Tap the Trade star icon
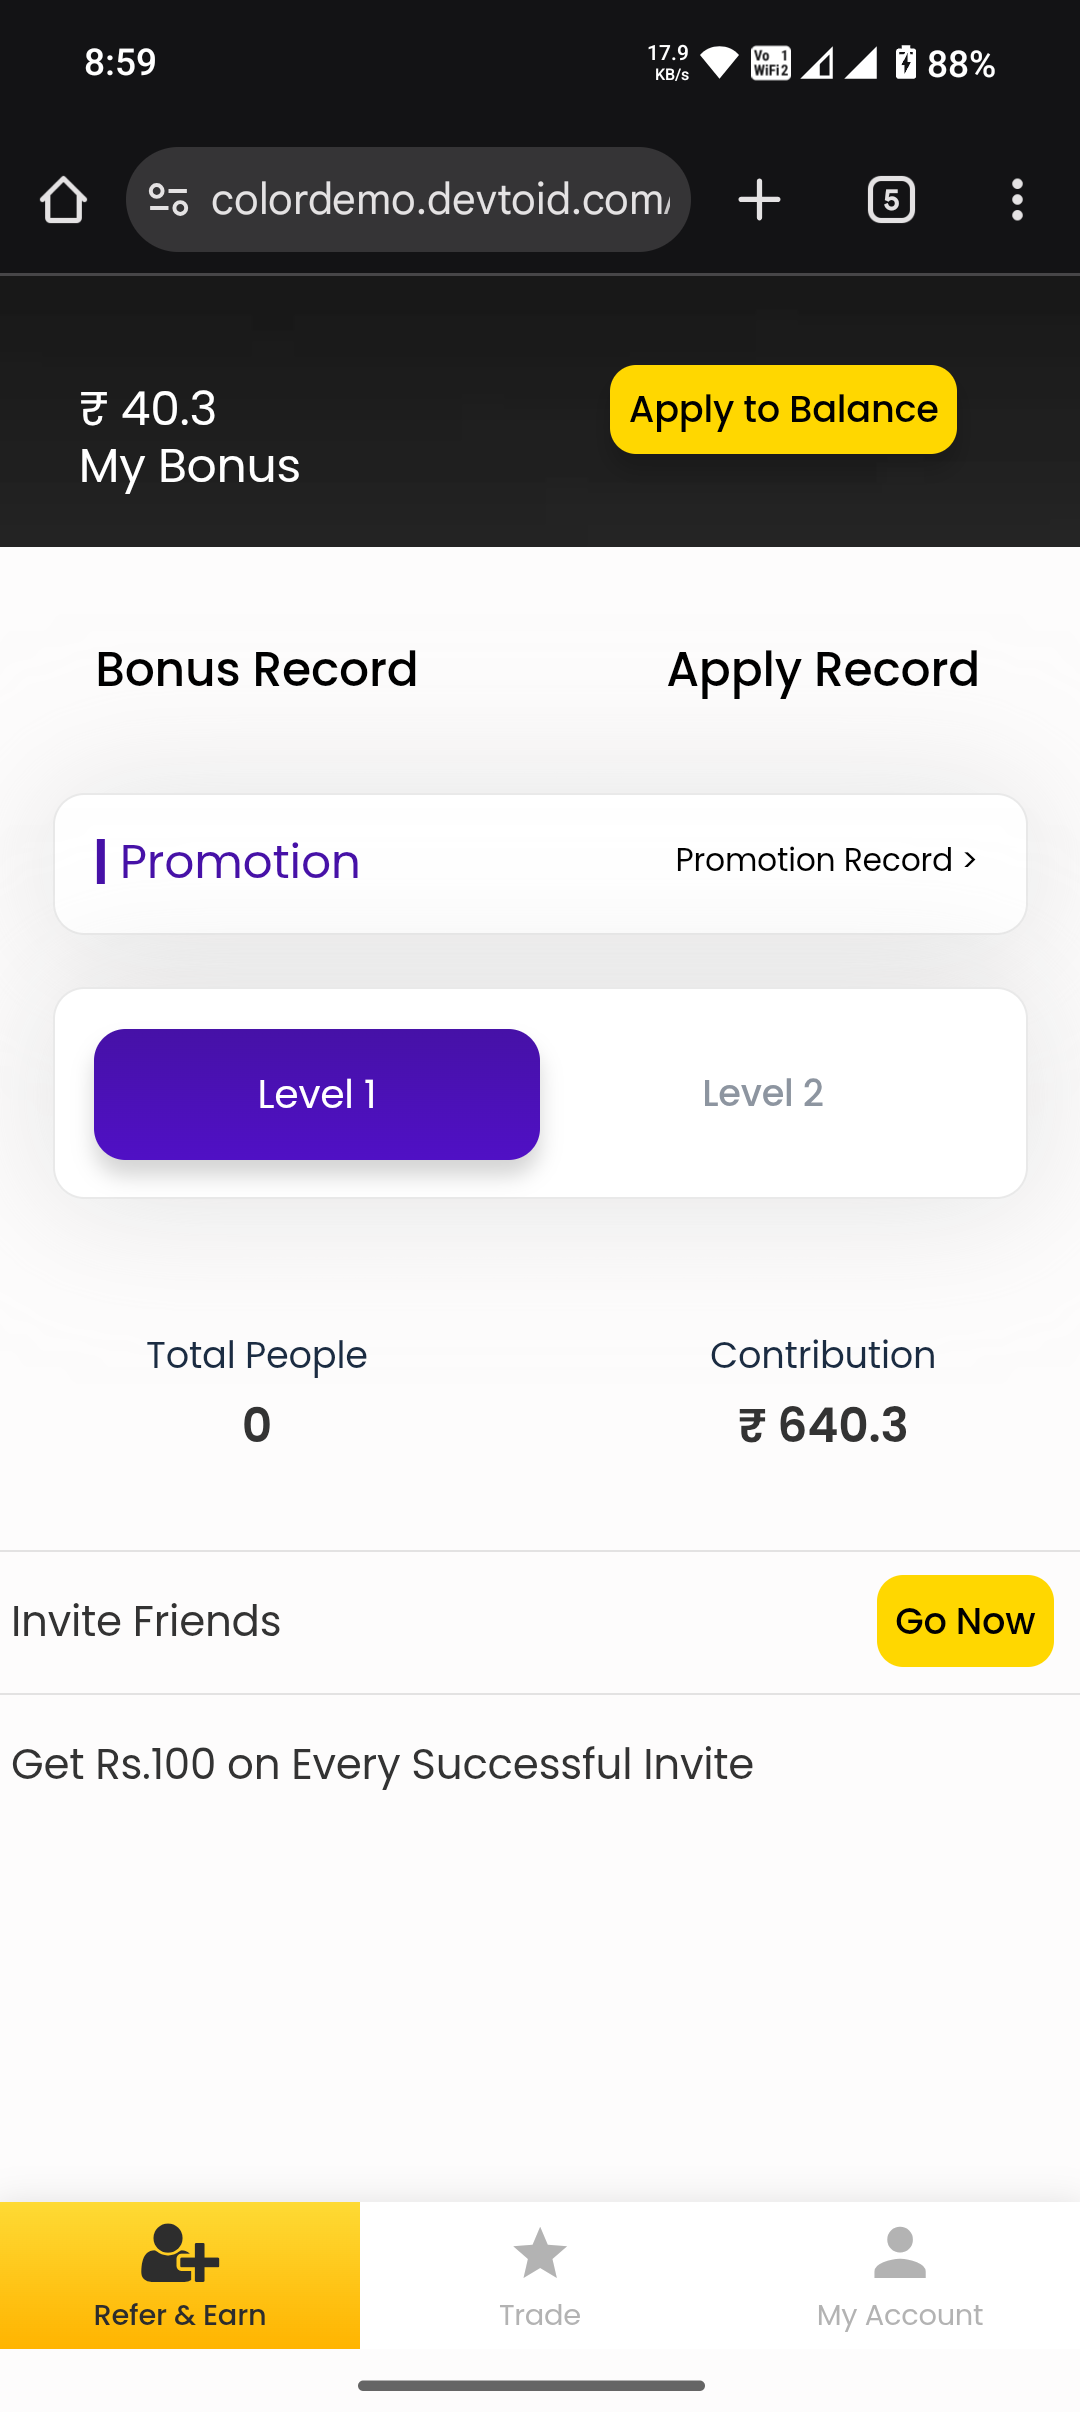The width and height of the screenshot is (1080, 2412). pyautogui.click(x=540, y=2252)
